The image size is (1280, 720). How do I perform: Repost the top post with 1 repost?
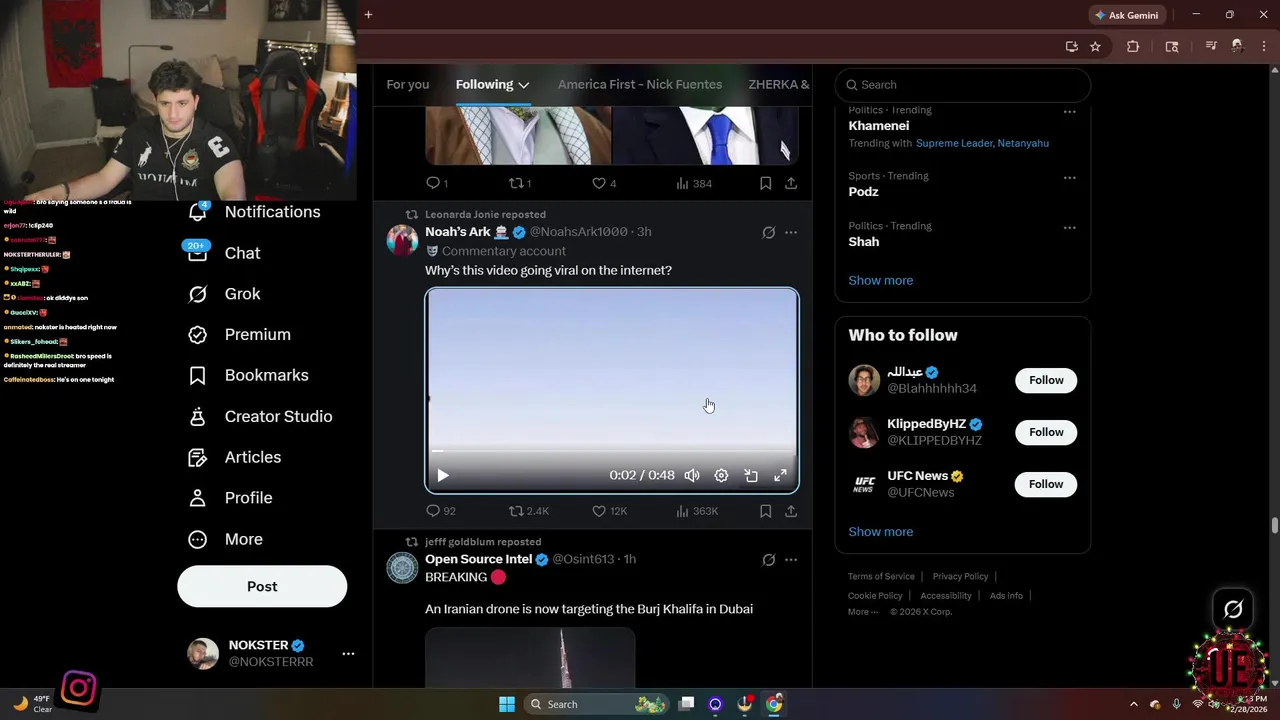tap(520, 183)
